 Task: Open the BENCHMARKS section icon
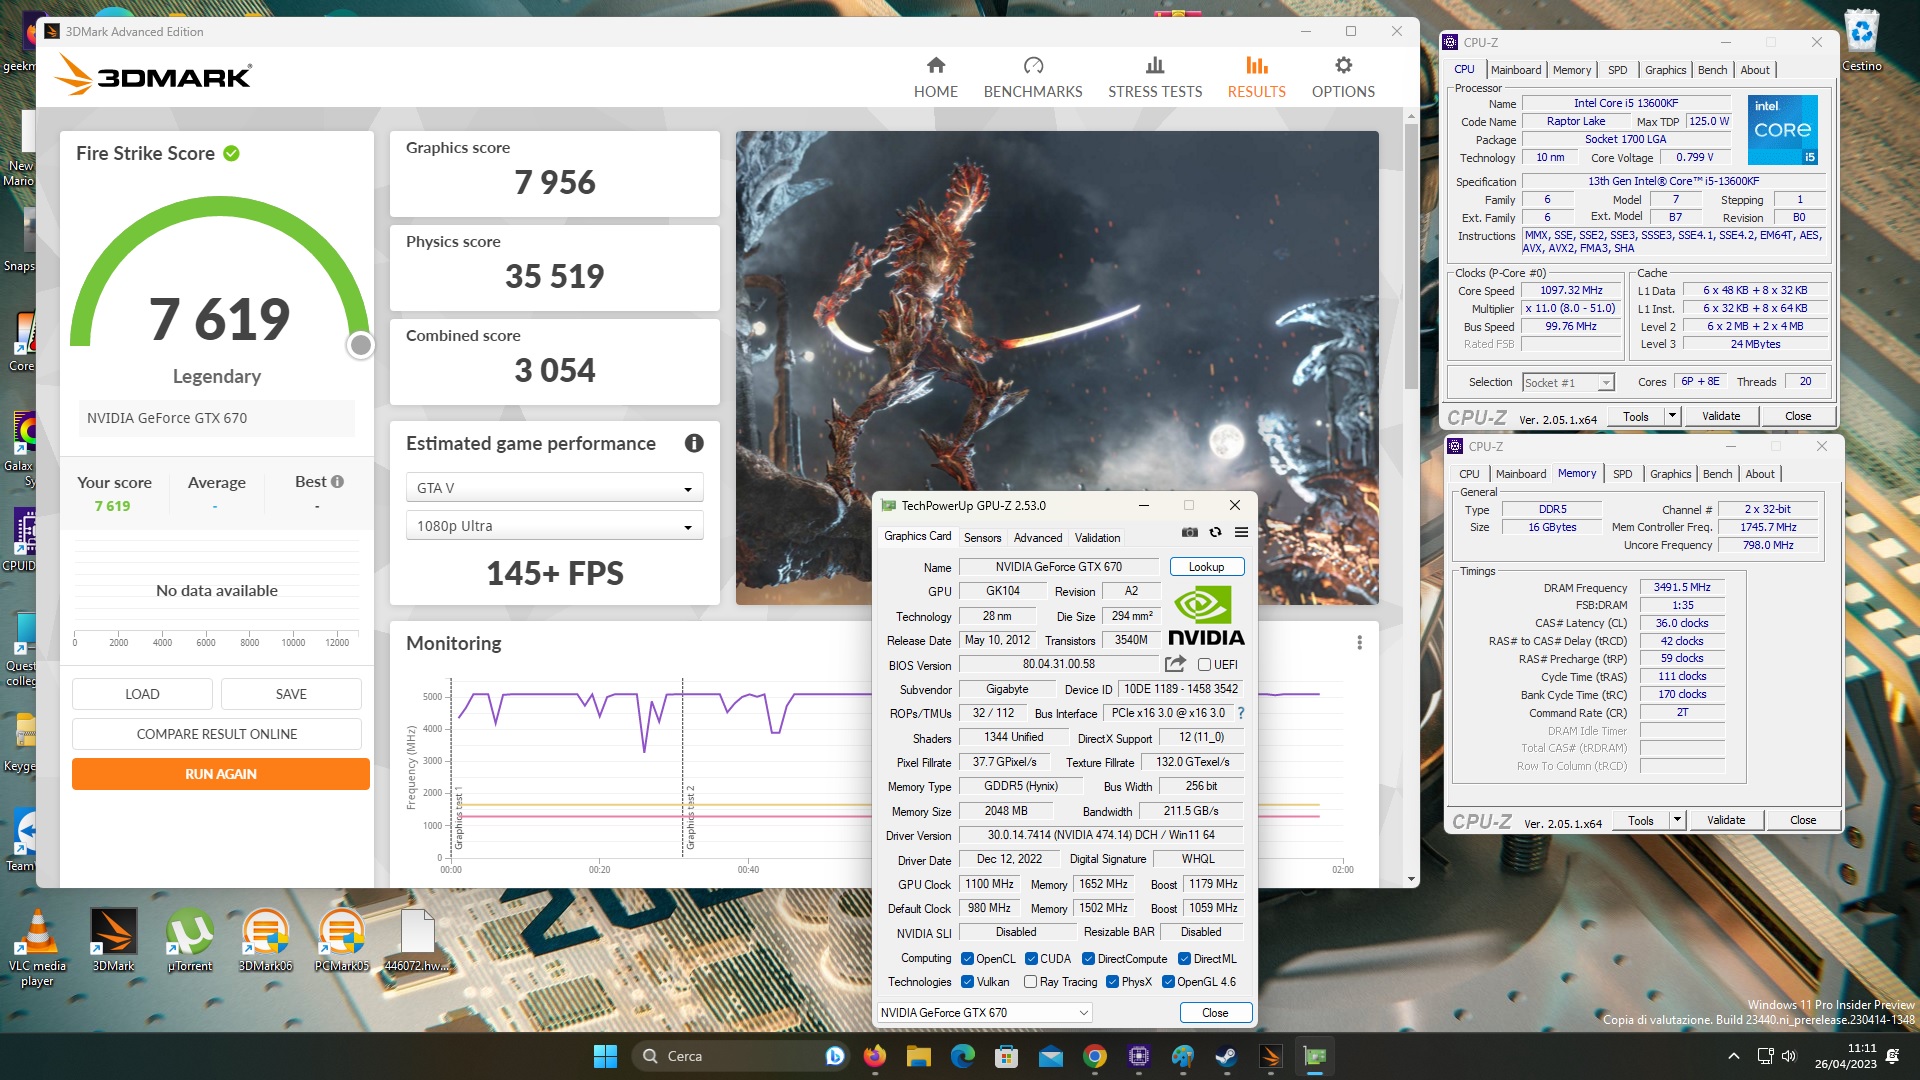(1033, 66)
